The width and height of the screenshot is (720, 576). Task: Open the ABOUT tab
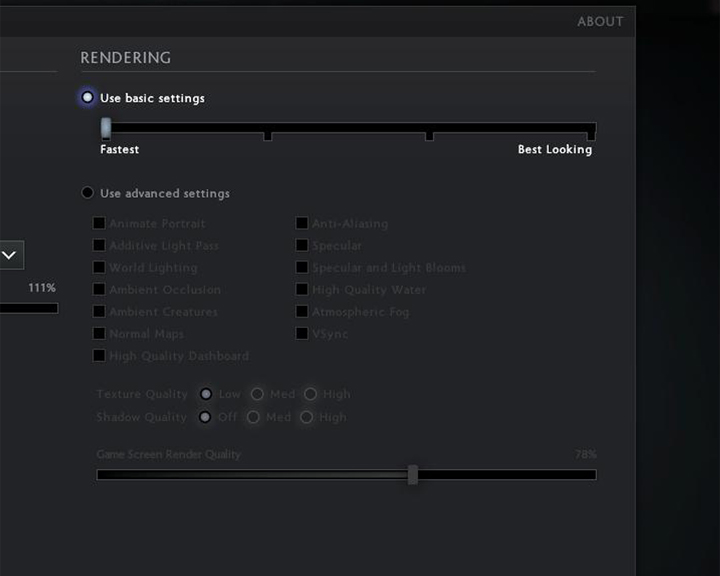(600, 22)
